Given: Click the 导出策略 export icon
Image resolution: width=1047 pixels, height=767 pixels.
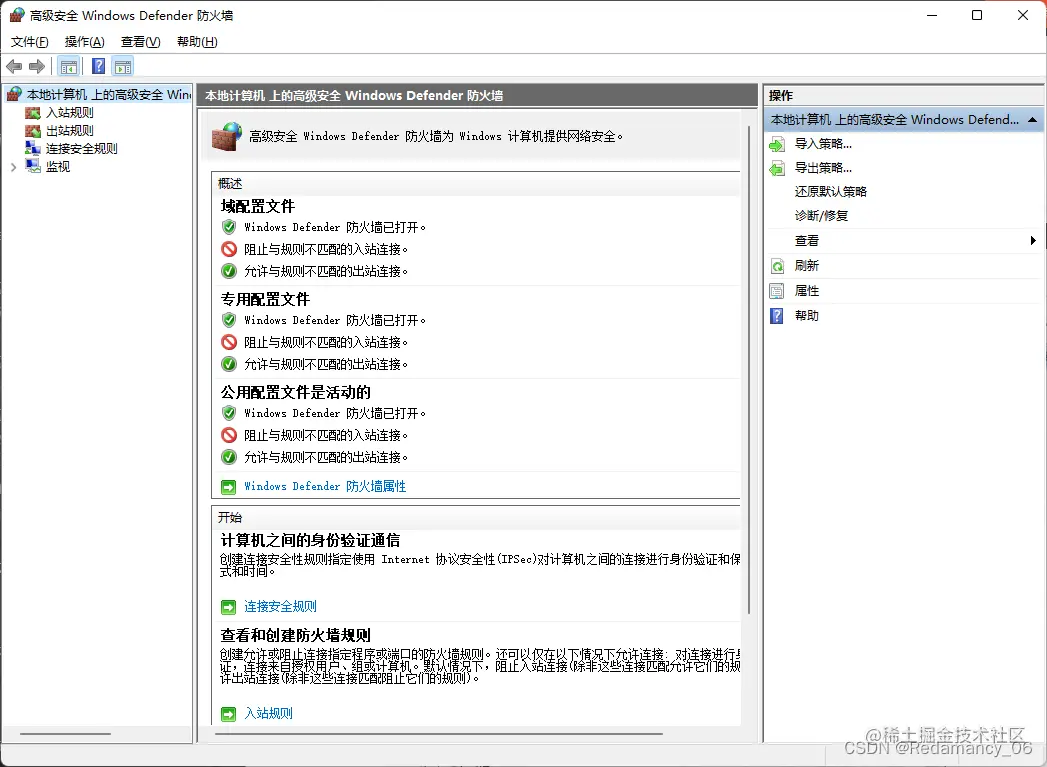Looking at the screenshot, I should click(777, 168).
